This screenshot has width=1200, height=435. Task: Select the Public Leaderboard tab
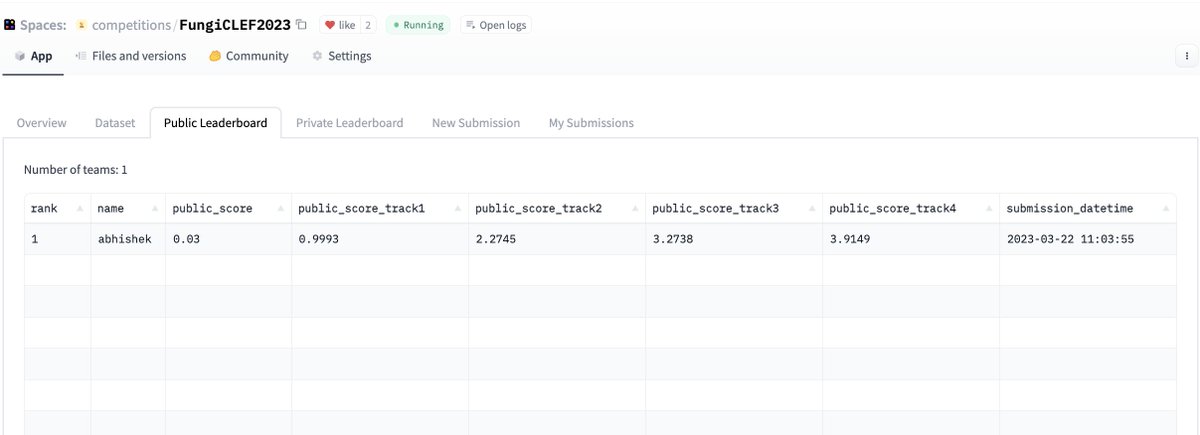[216, 123]
